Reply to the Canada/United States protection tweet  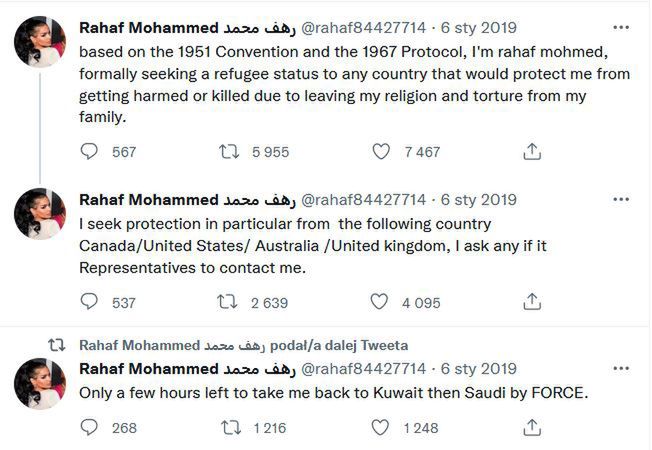[90, 301]
